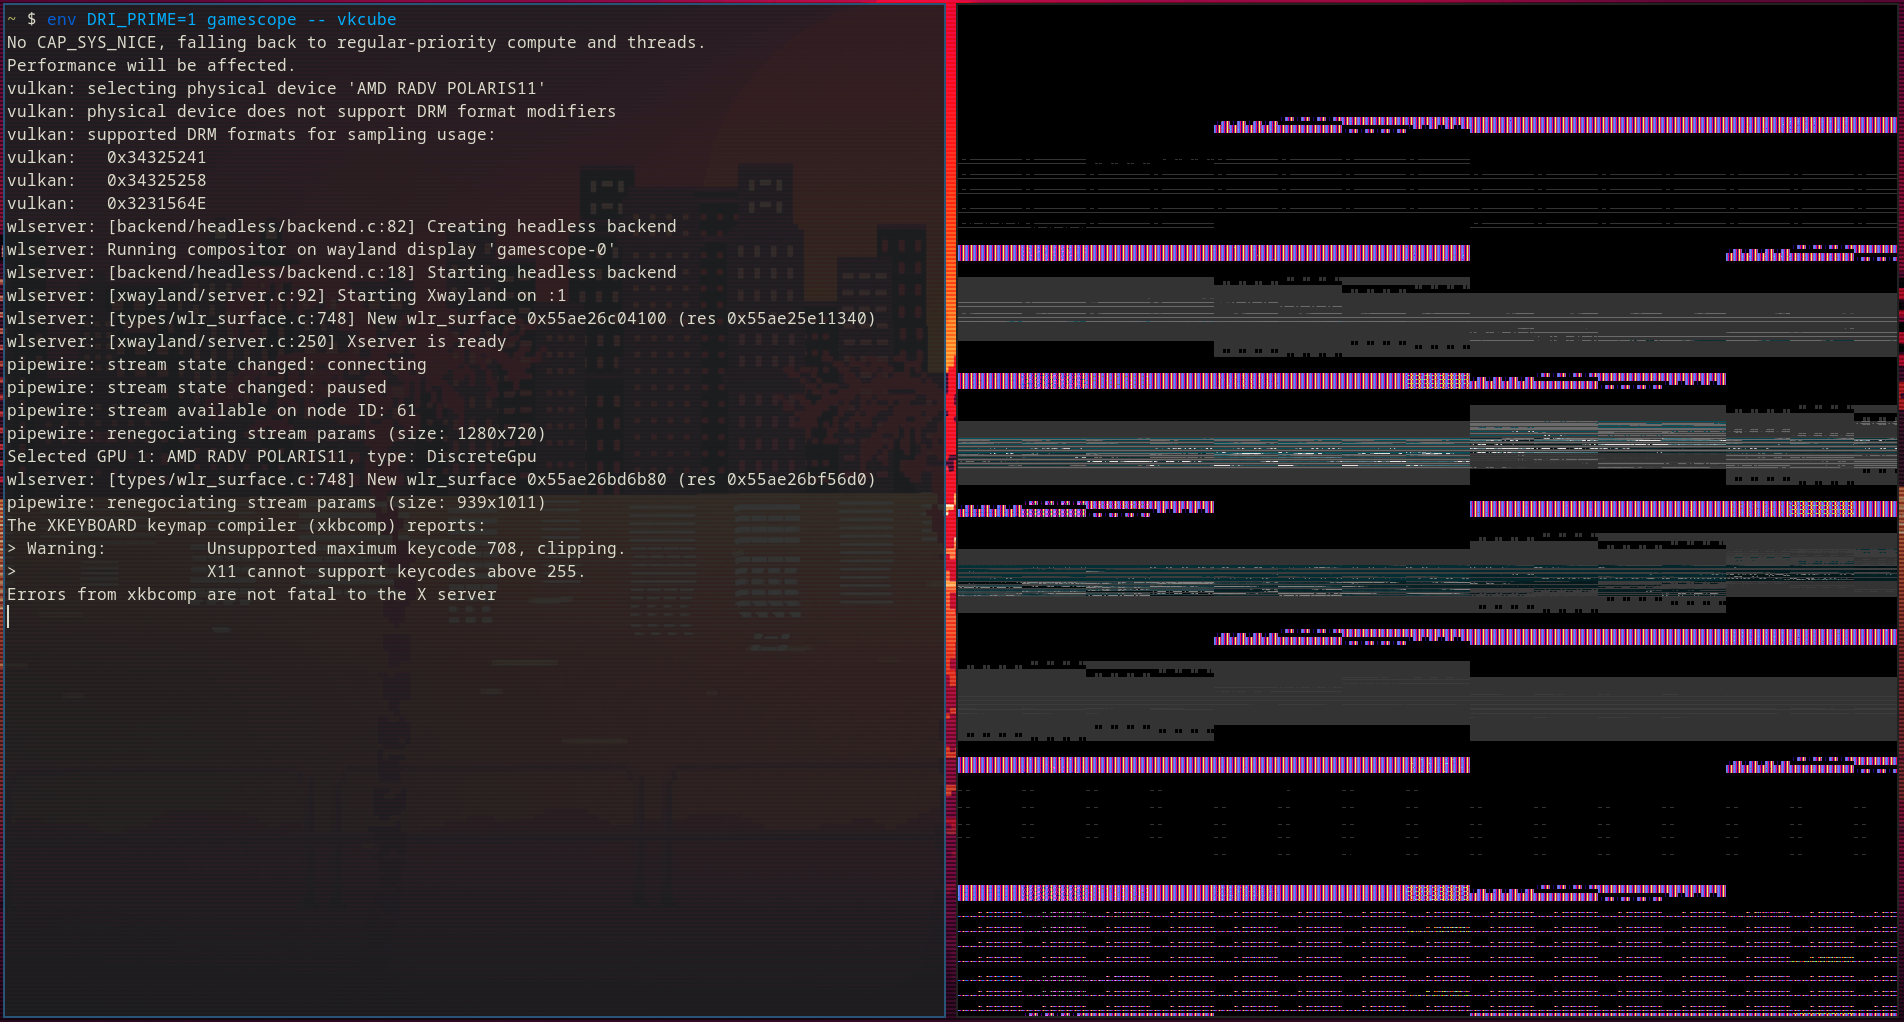This screenshot has width=1904, height=1022.
Task: Click the terminal cursor below the last line
Action: pos(9,617)
